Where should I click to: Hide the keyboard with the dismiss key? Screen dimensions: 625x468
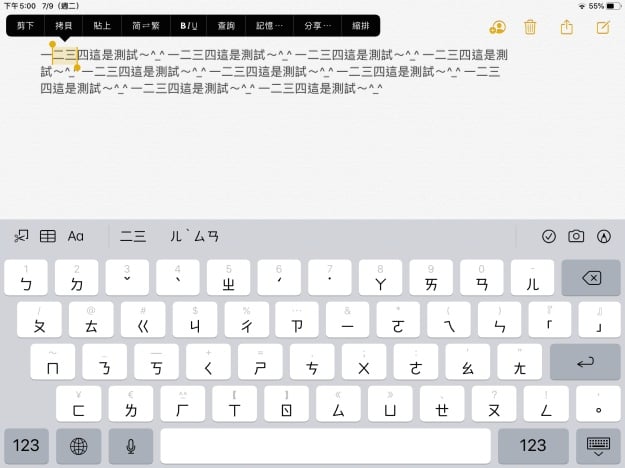click(598, 445)
